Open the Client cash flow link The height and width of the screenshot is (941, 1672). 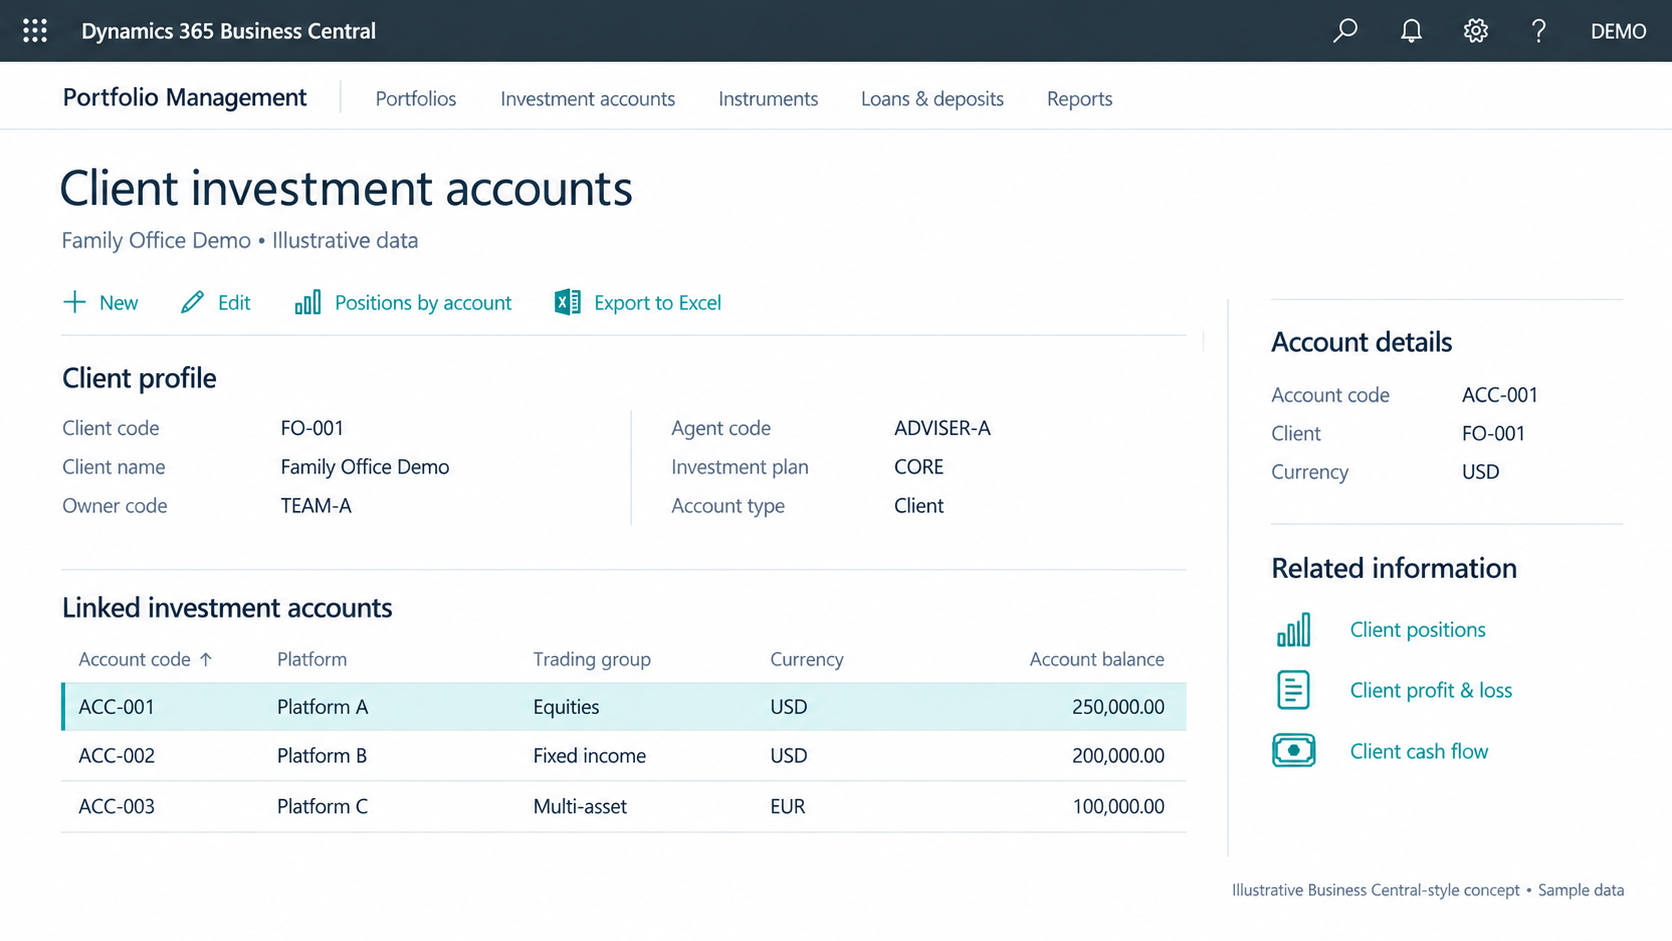click(1419, 751)
